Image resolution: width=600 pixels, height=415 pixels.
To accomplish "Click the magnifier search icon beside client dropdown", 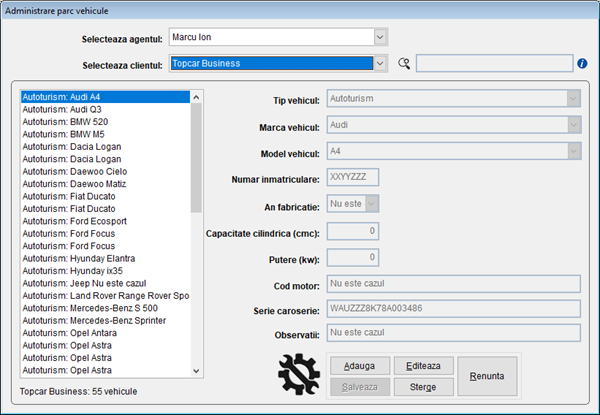I will click(404, 64).
